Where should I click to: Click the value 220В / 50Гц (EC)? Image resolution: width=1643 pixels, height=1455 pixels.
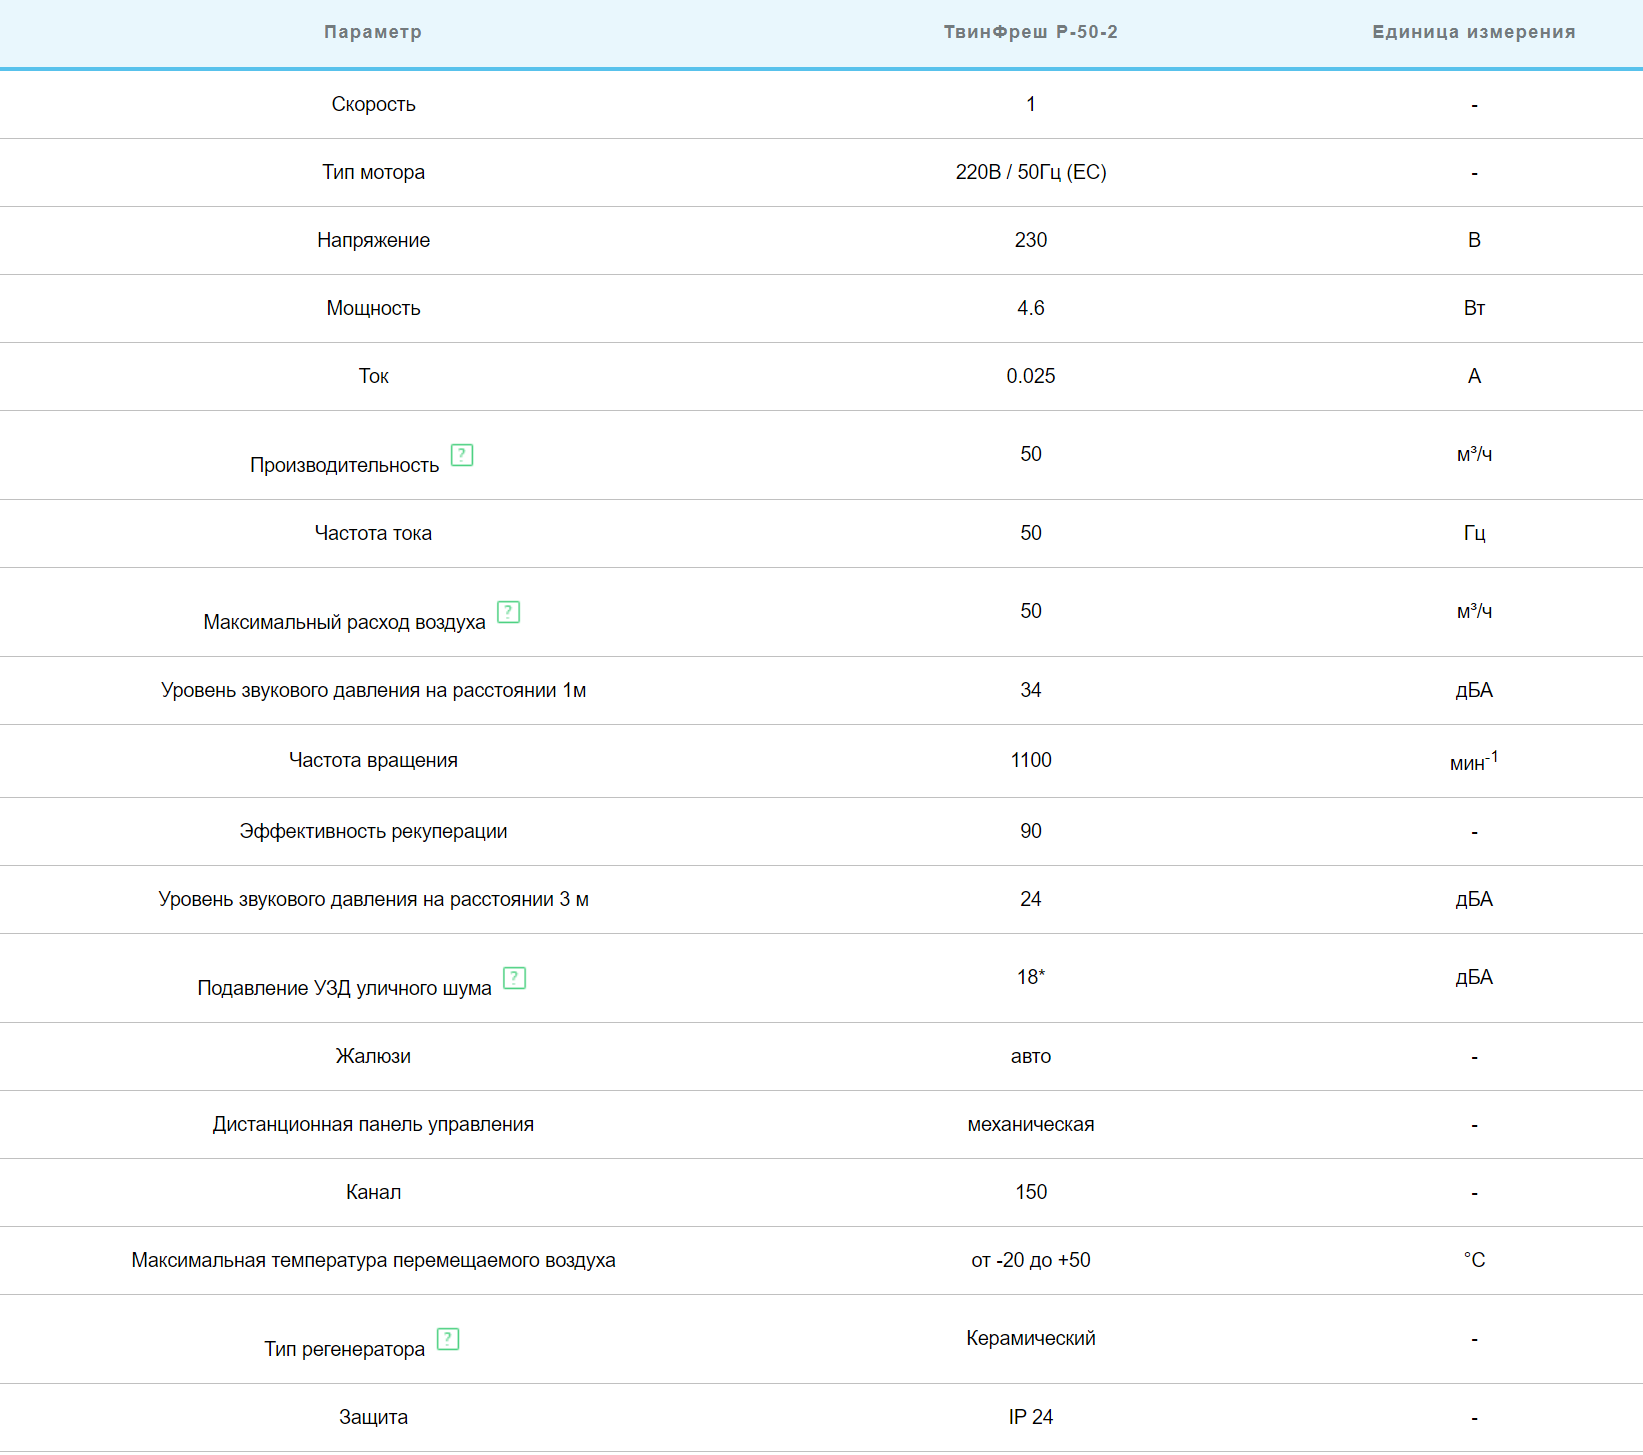tap(1031, 172)
